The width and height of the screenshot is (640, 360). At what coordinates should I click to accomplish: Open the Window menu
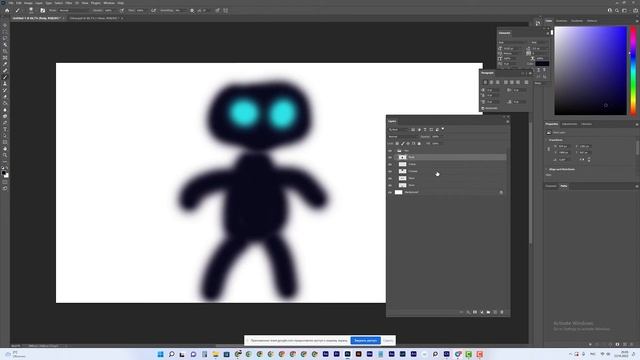pyautogui.click(x=109, y=3)
